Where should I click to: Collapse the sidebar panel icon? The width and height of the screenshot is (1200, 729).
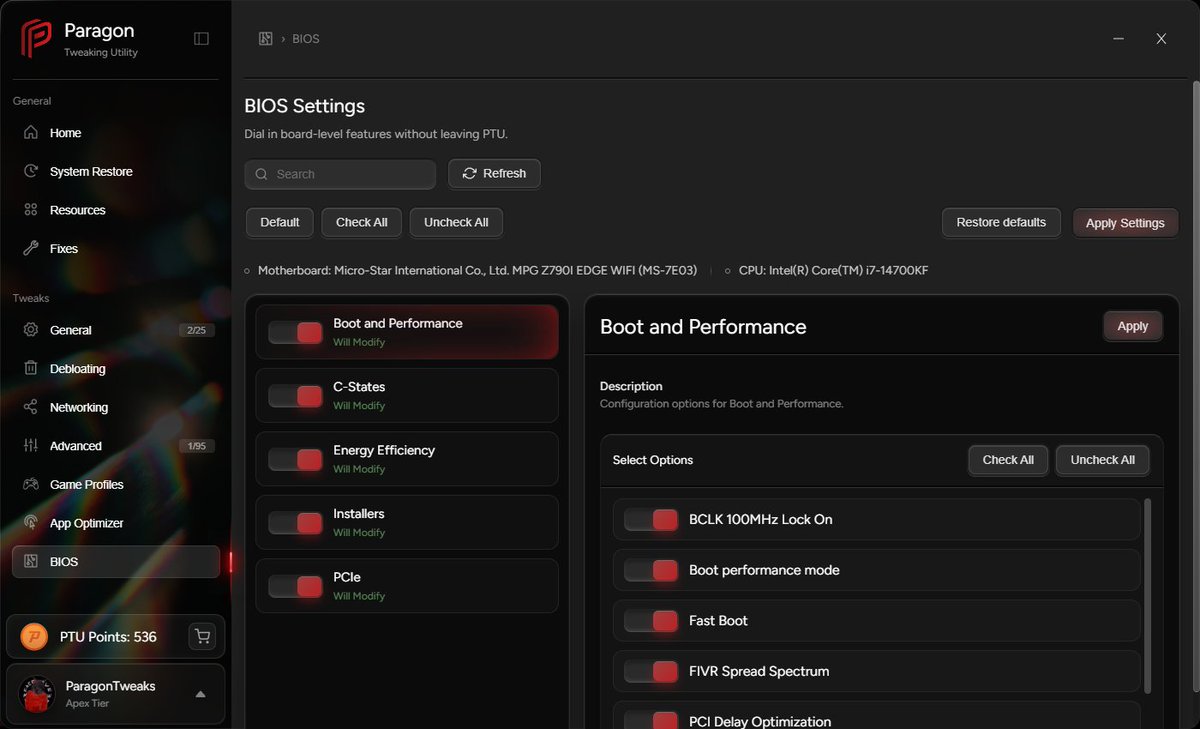pos(201,39)
